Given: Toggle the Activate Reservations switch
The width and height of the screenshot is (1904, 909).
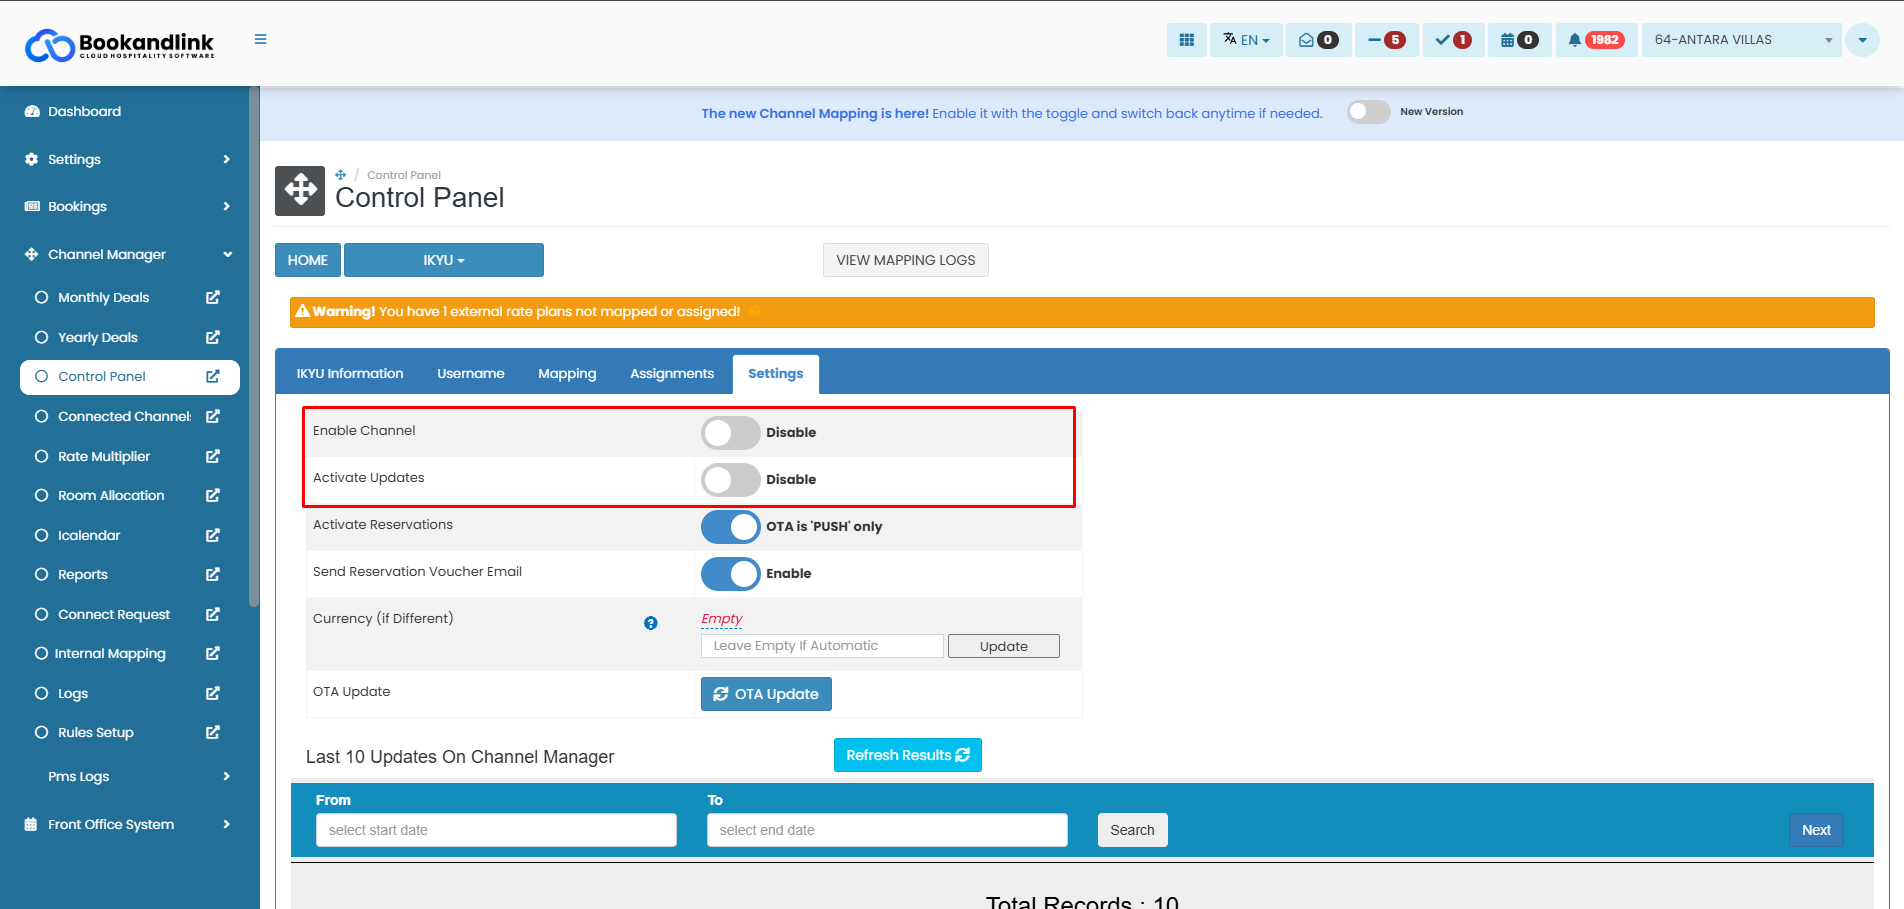Looking at the screenshot, I should (x=731, y=527).
